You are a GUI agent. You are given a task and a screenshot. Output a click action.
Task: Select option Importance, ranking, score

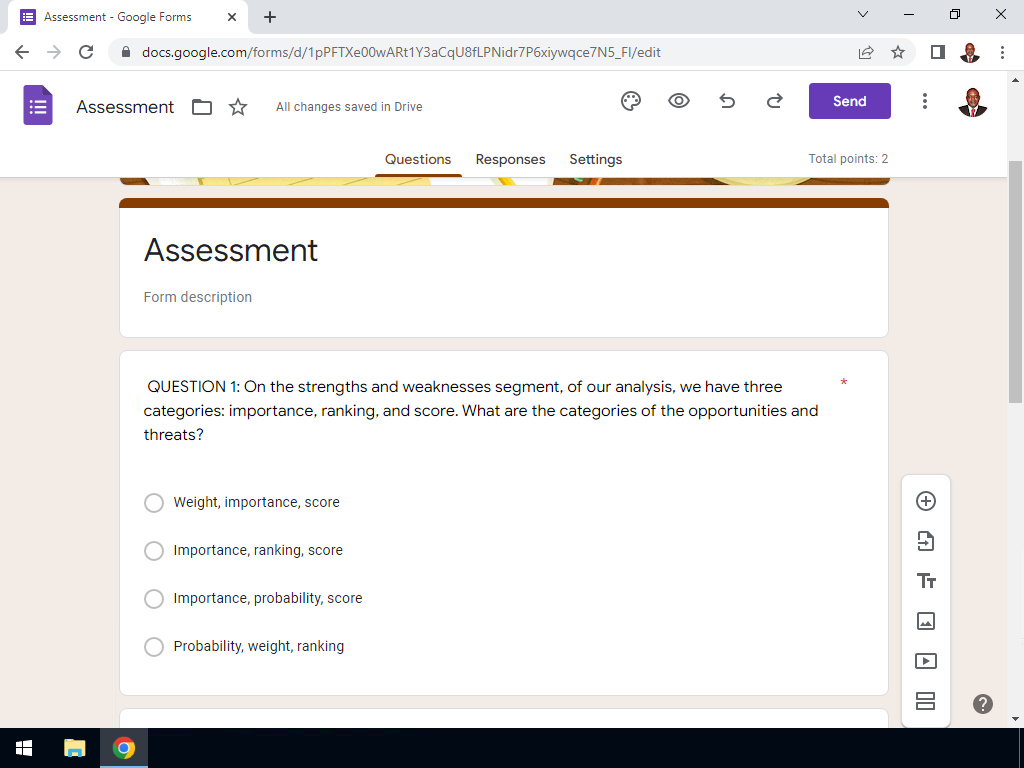point(153,551)
